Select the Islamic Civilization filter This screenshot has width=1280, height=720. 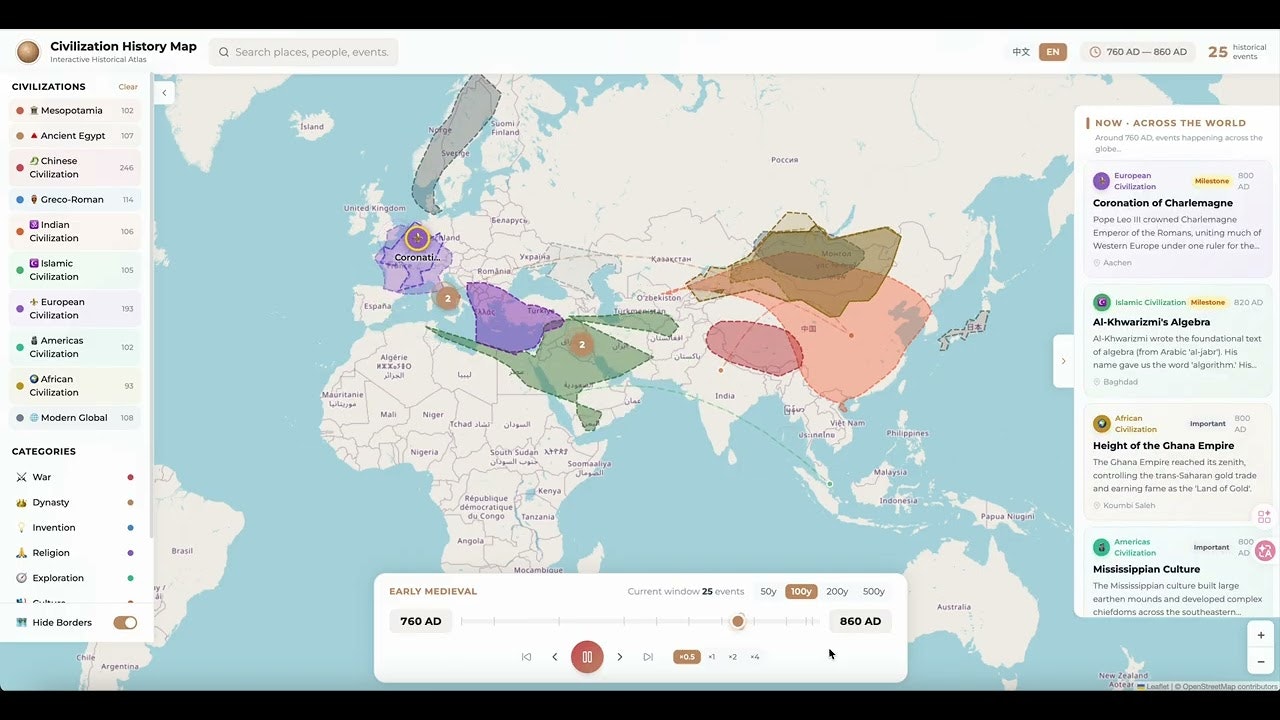70,269
